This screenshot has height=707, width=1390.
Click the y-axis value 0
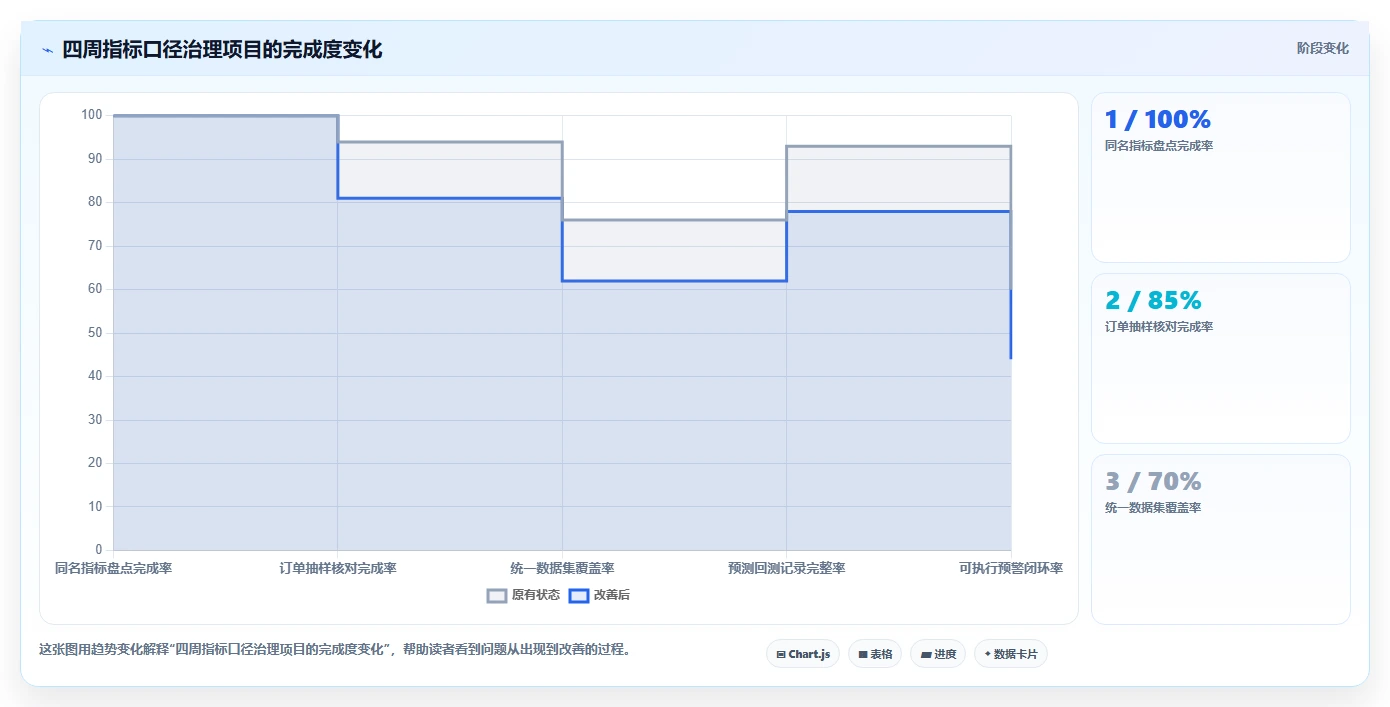pyautogui.click(x=98, y=550)
